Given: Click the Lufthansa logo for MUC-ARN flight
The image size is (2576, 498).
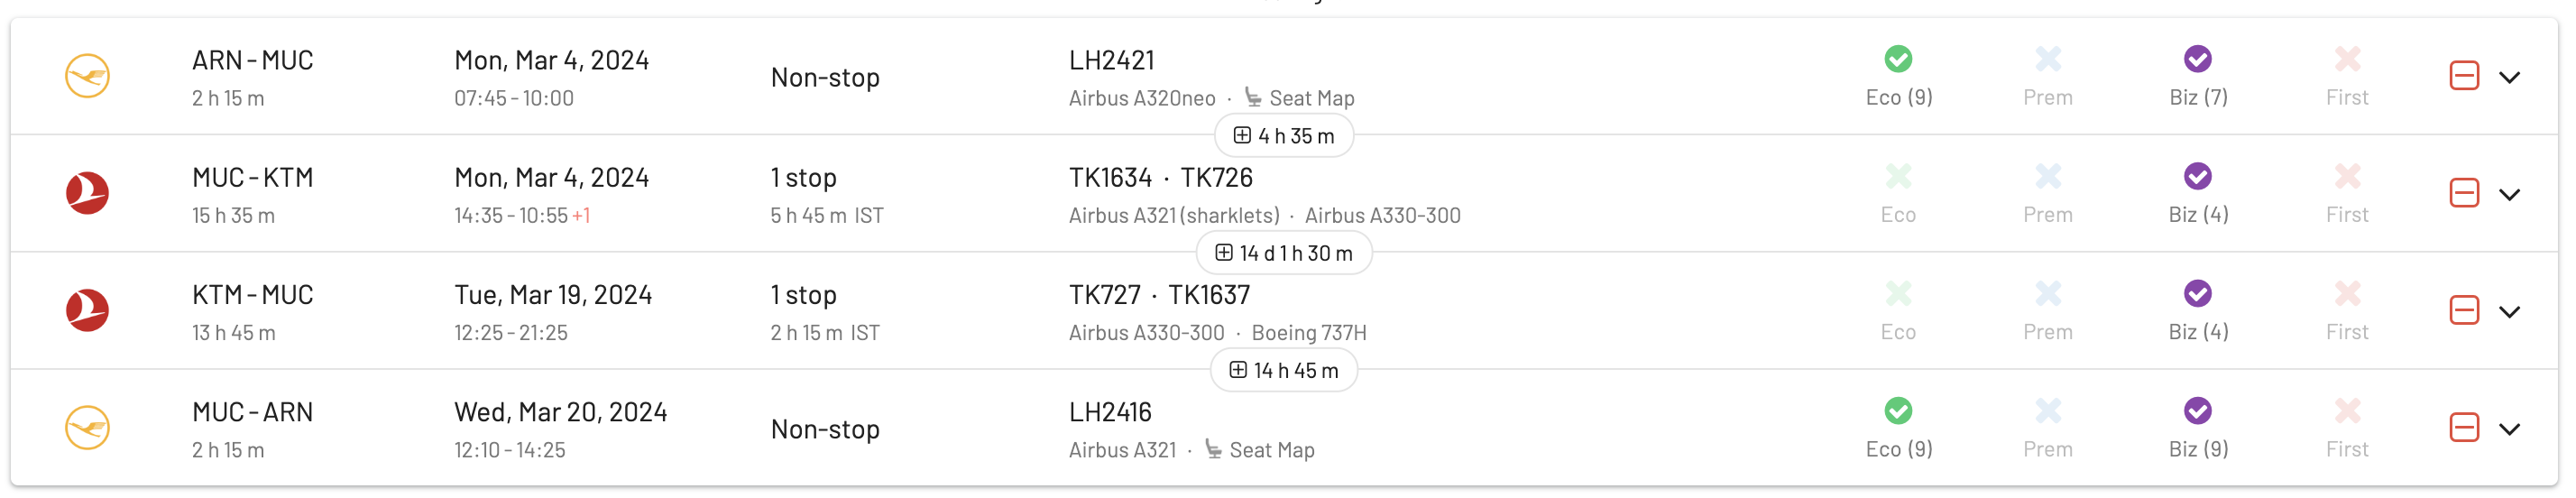Looking at the screenshot, I should 87,428.
